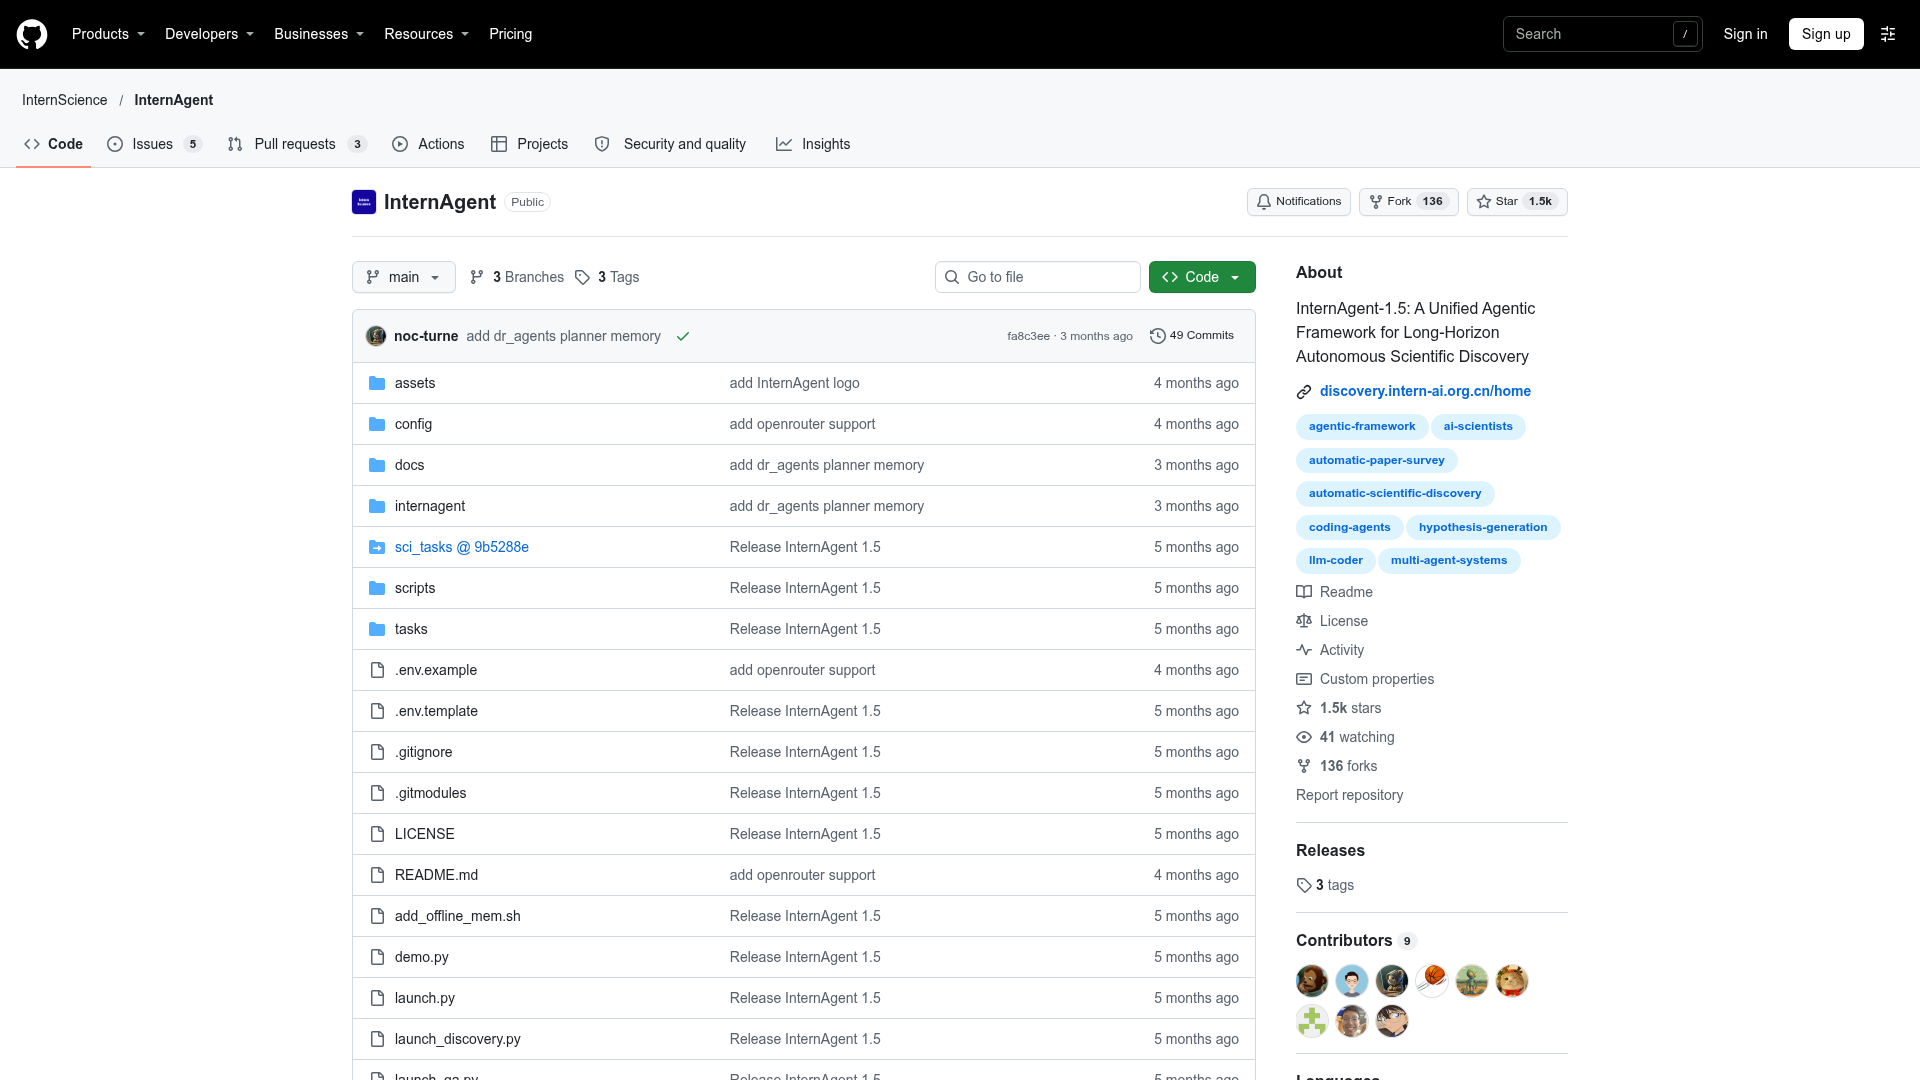
Task: Open the sci_tasks submodule link
Action: 461,547
